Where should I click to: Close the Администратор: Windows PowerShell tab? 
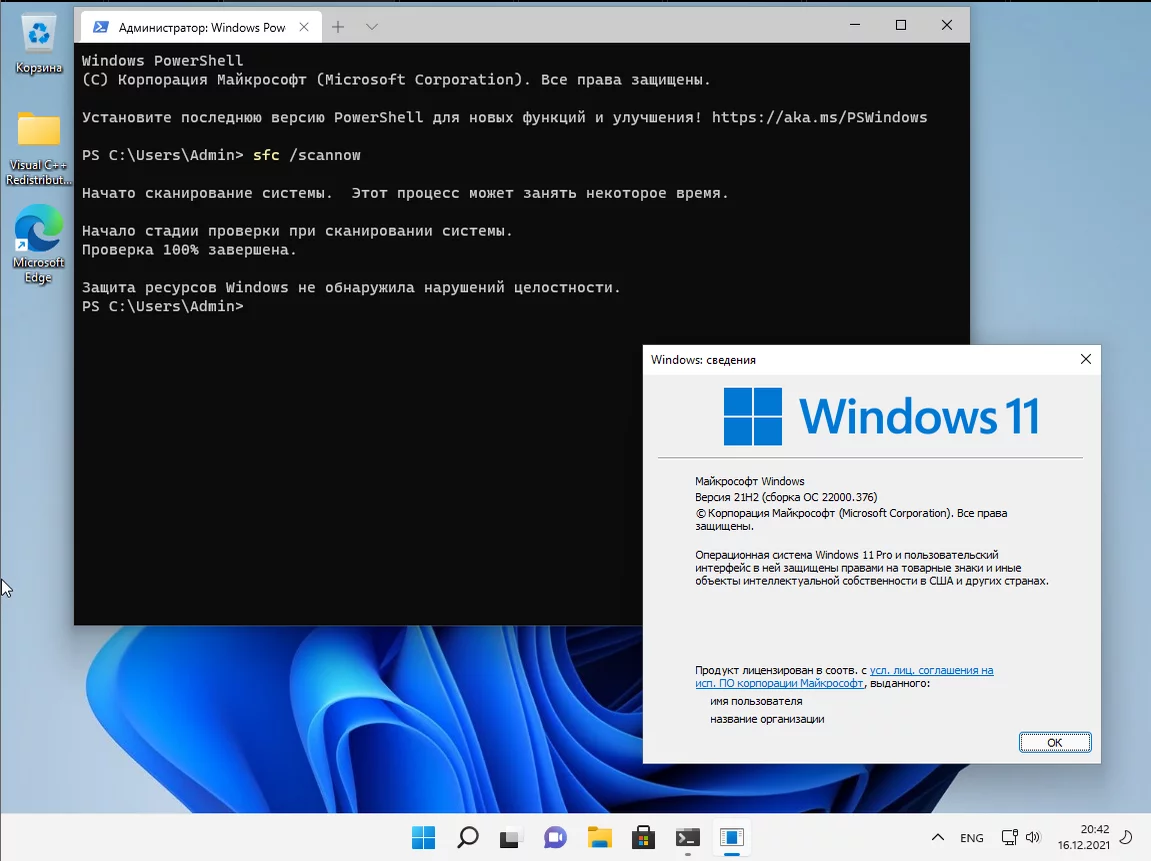(304, 27)
